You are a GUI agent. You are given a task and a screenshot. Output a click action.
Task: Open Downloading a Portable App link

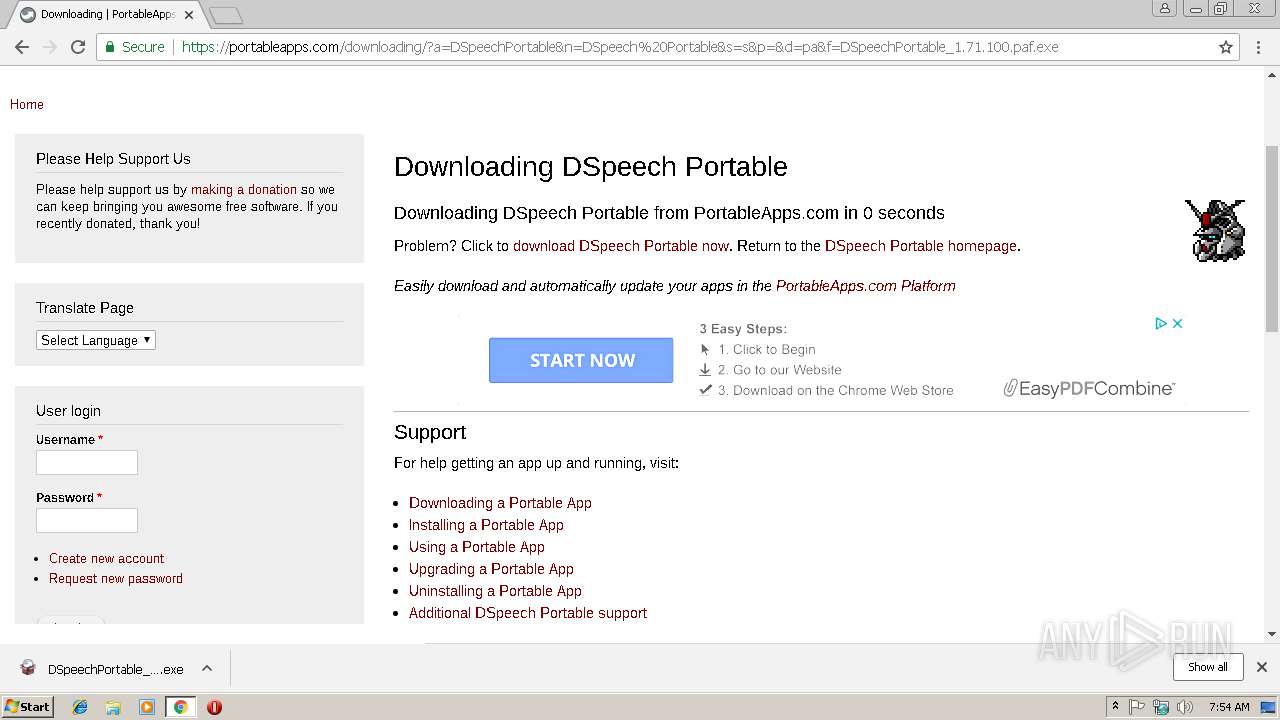pyautogui.click(x=500, y=503)
